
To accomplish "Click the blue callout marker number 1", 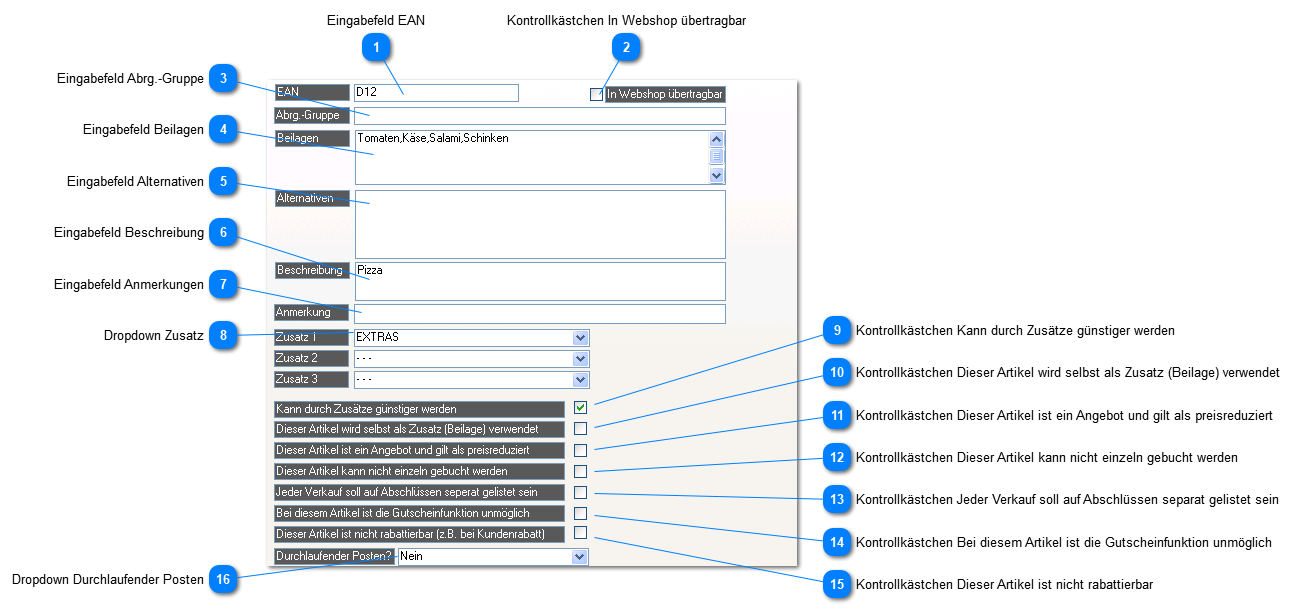I will click(x=376, y=47).
